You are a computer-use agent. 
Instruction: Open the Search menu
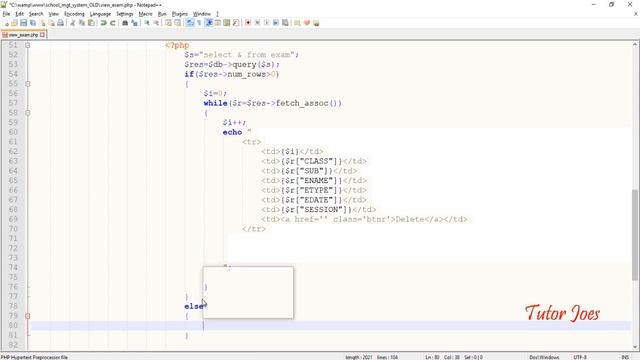[x=36, y=14]
